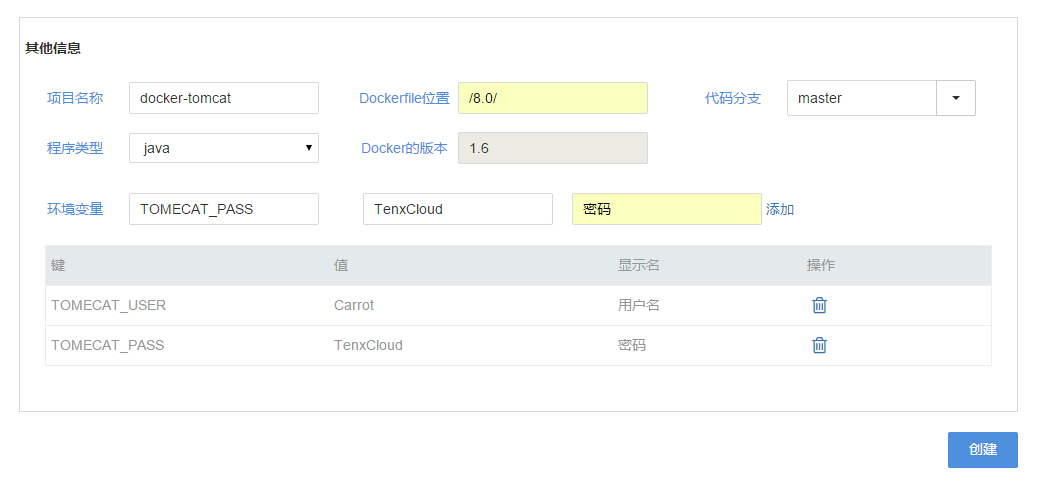The width and height of the screenshot is (1042, 482).
Task: Click the 键 column header
Action: (58, 265)
